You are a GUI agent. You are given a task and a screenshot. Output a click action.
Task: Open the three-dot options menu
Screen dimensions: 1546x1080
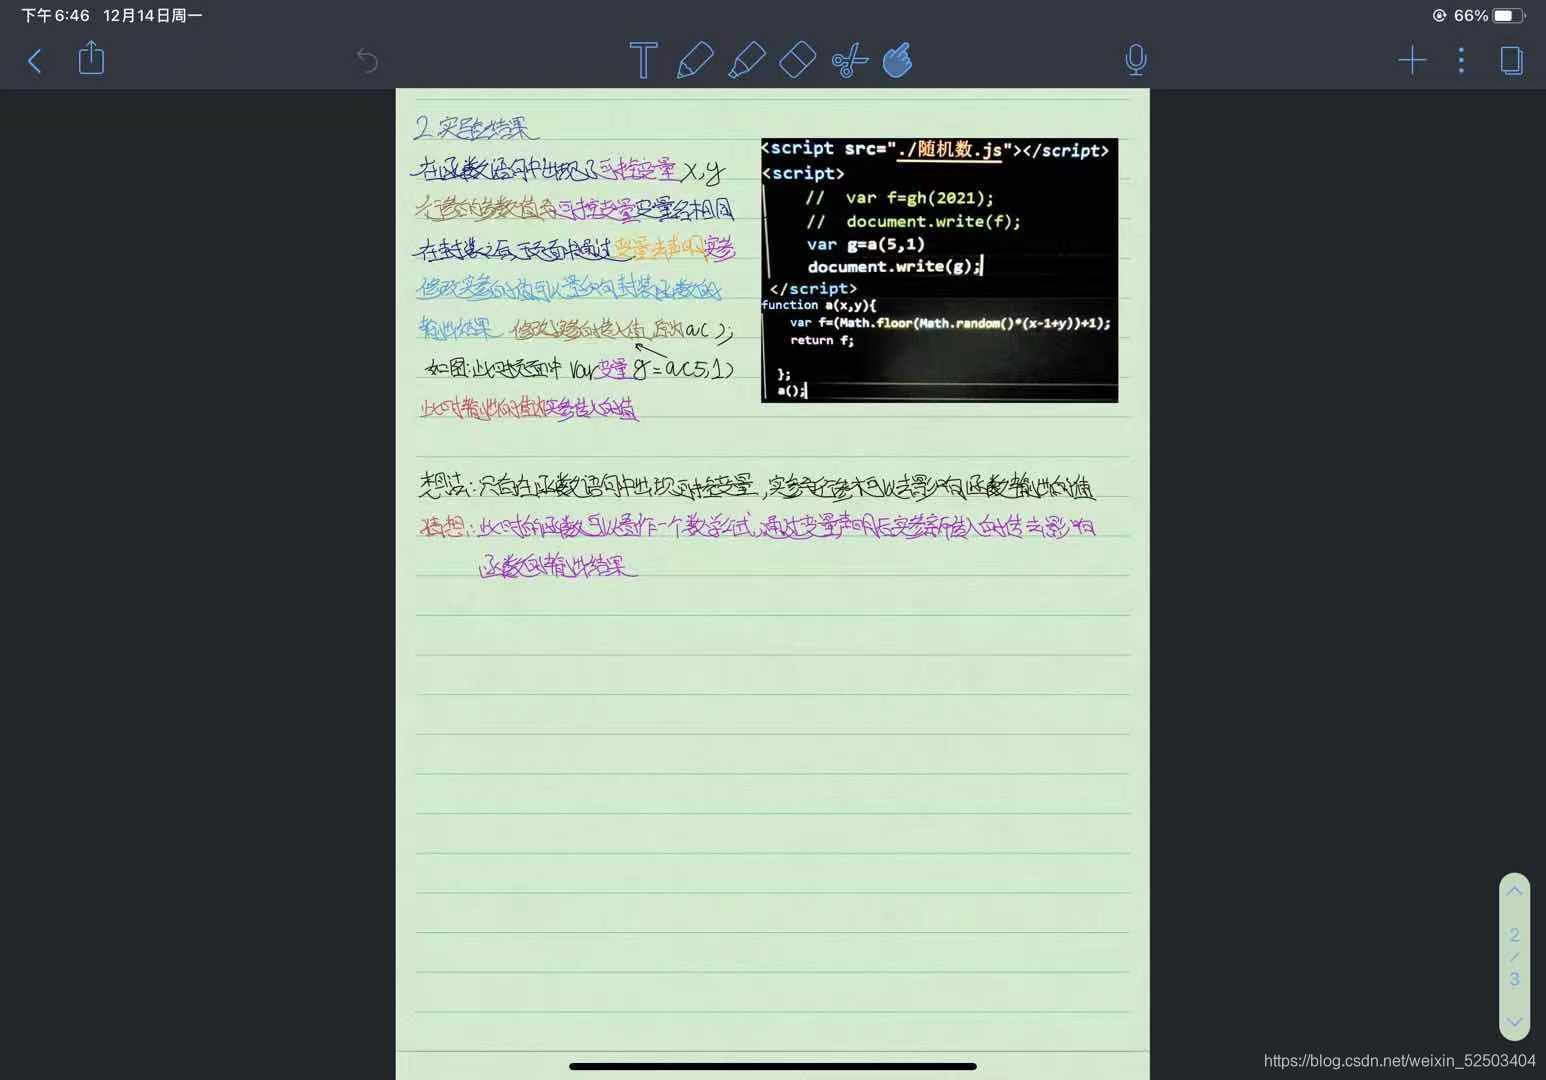(x=1461, y=60)
